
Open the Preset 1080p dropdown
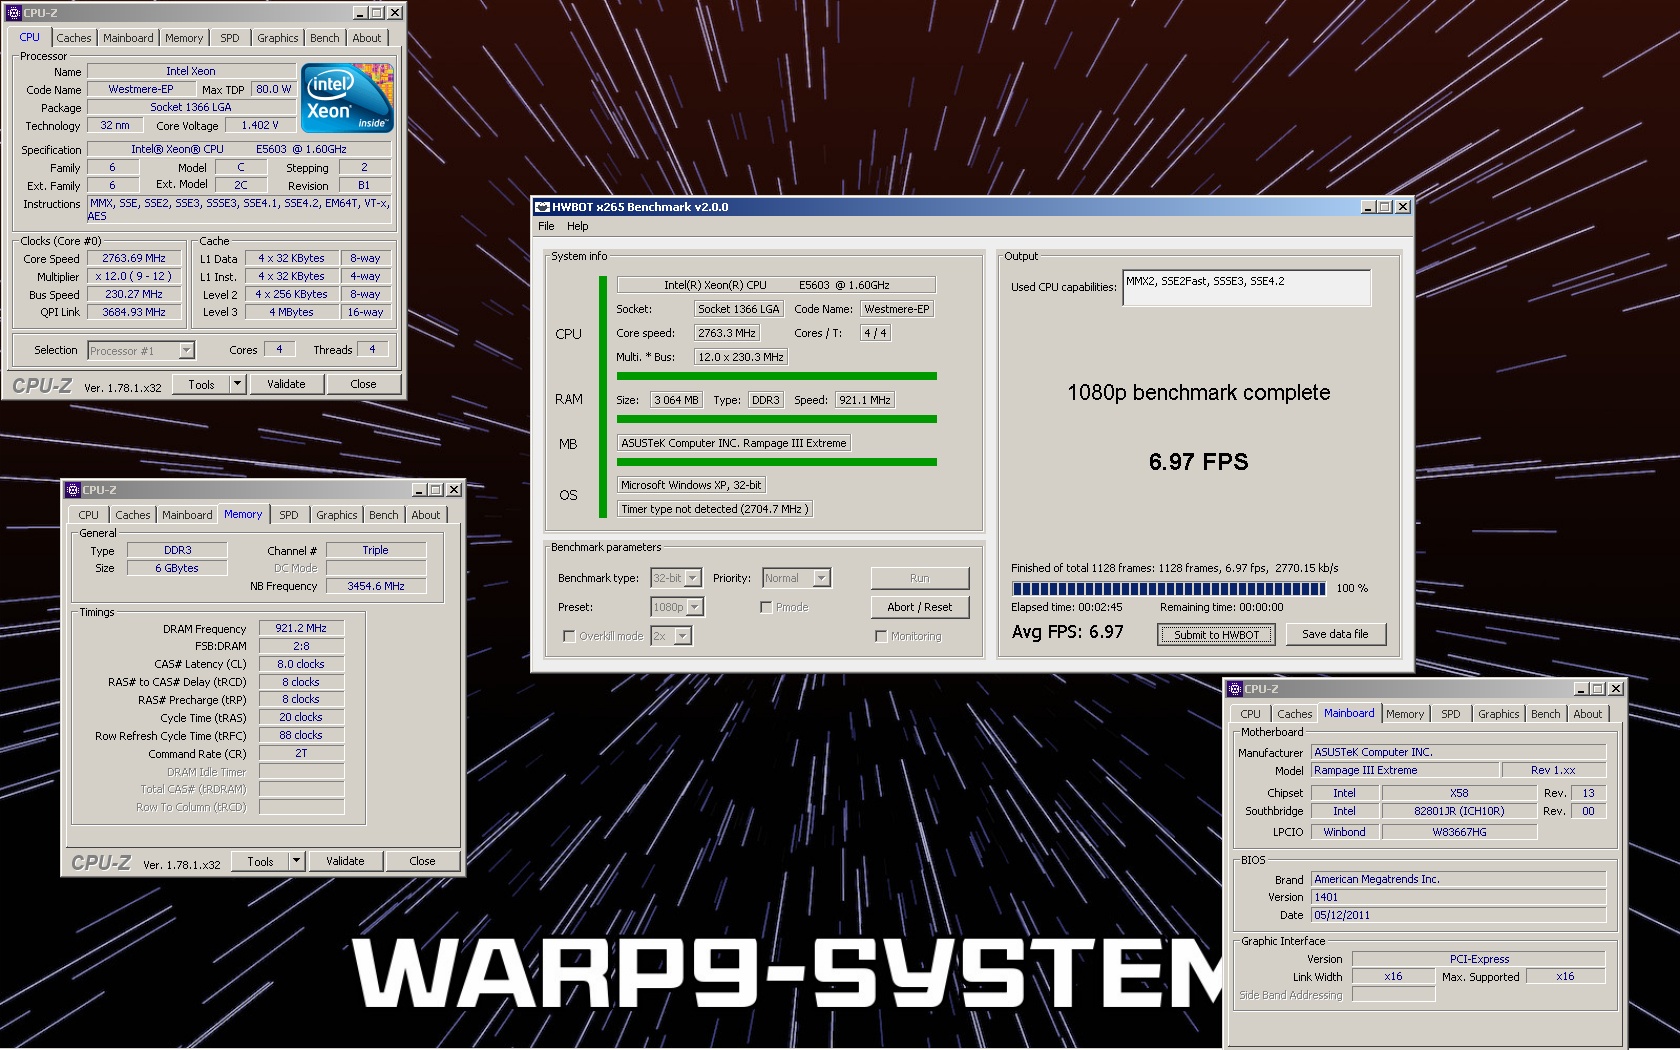[694, 607]
